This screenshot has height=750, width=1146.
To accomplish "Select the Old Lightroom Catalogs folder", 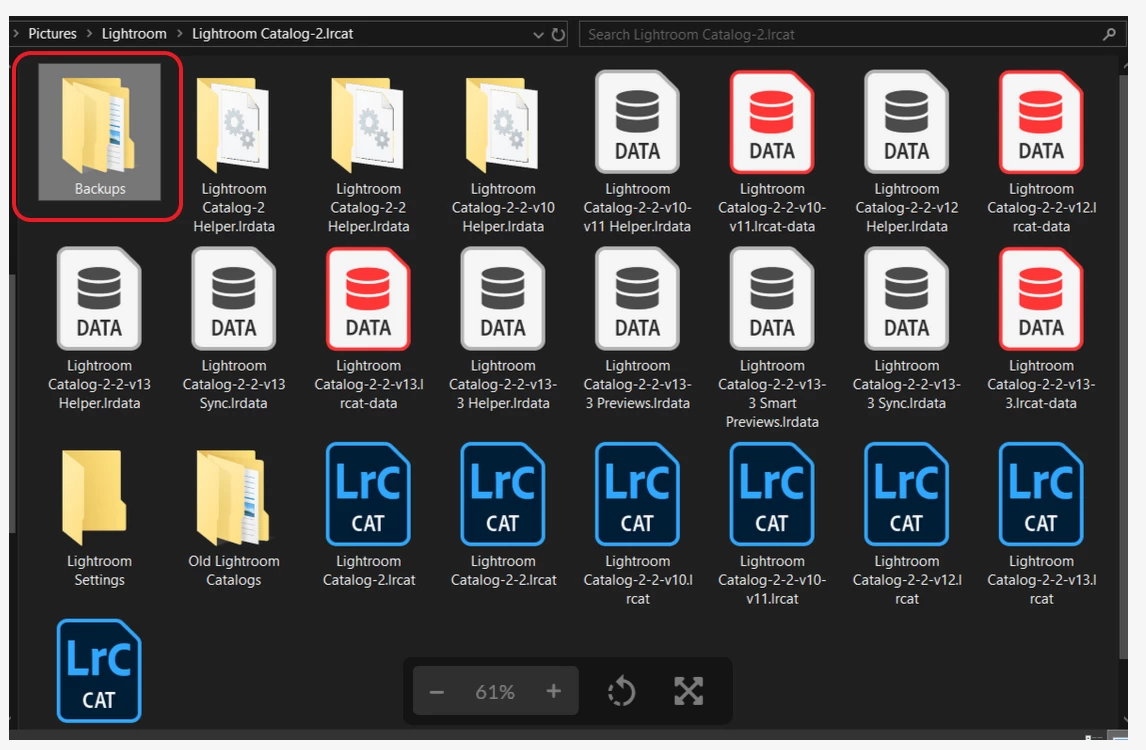I will pyautogui.click(x=234, y=517).
